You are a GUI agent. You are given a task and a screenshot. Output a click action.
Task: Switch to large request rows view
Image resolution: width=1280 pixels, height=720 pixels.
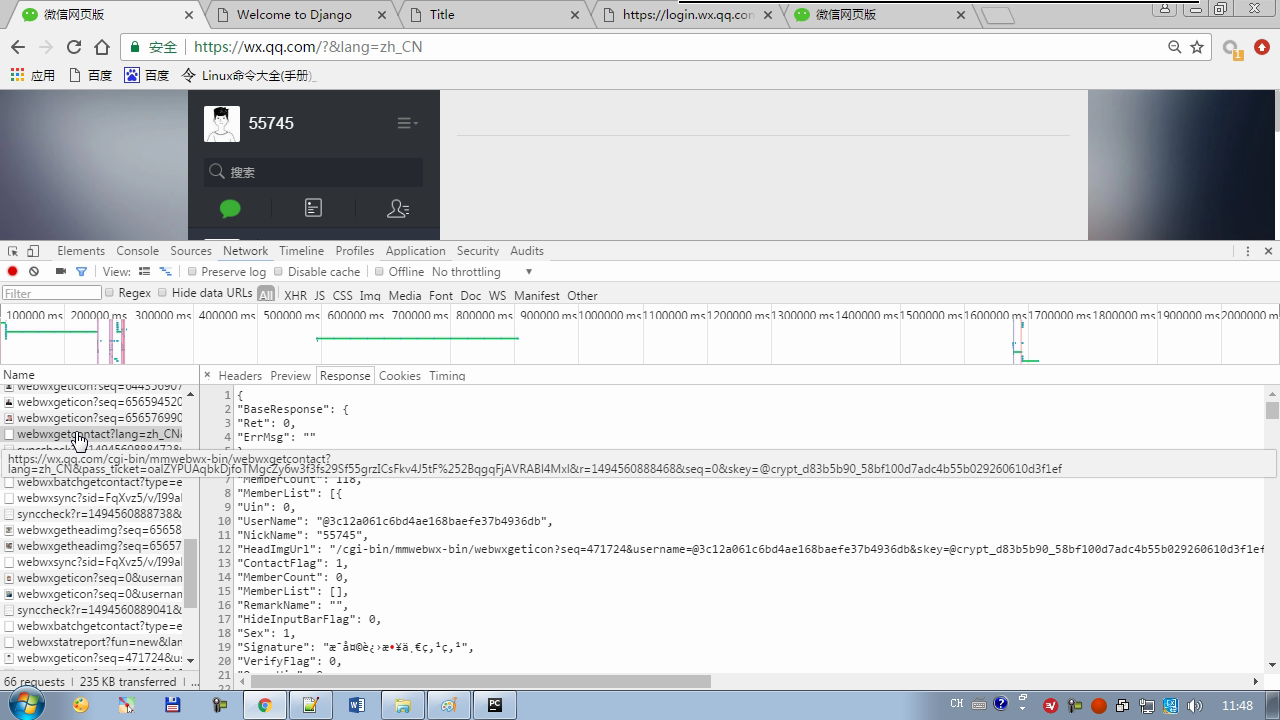click(144, 271)
